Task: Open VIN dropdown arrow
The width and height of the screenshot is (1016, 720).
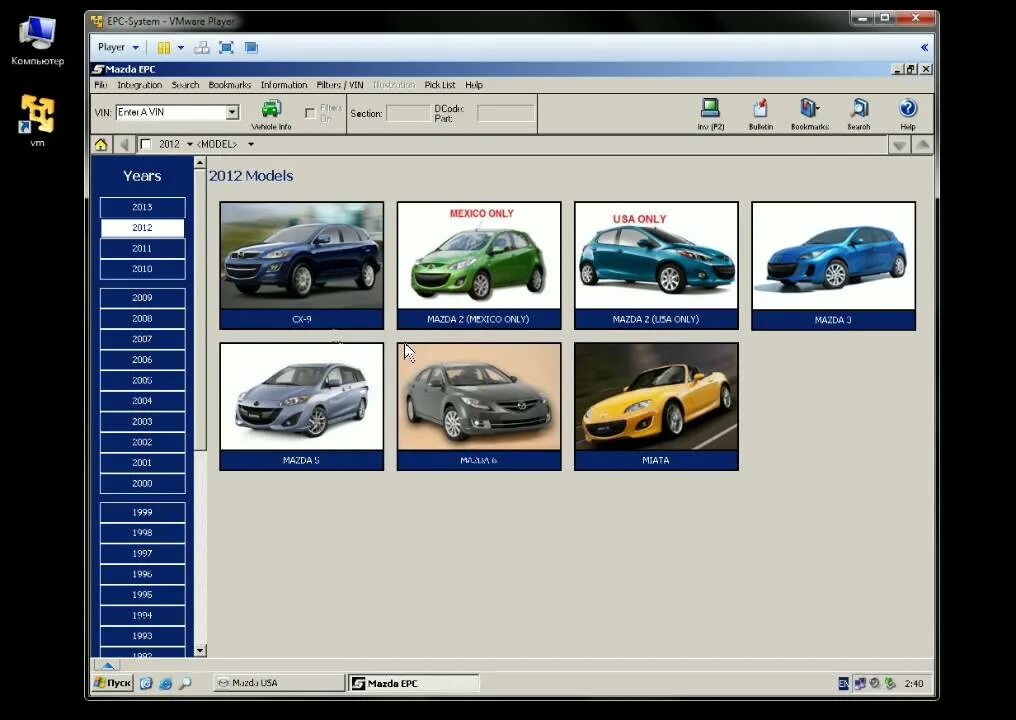Action: [232, 112]
